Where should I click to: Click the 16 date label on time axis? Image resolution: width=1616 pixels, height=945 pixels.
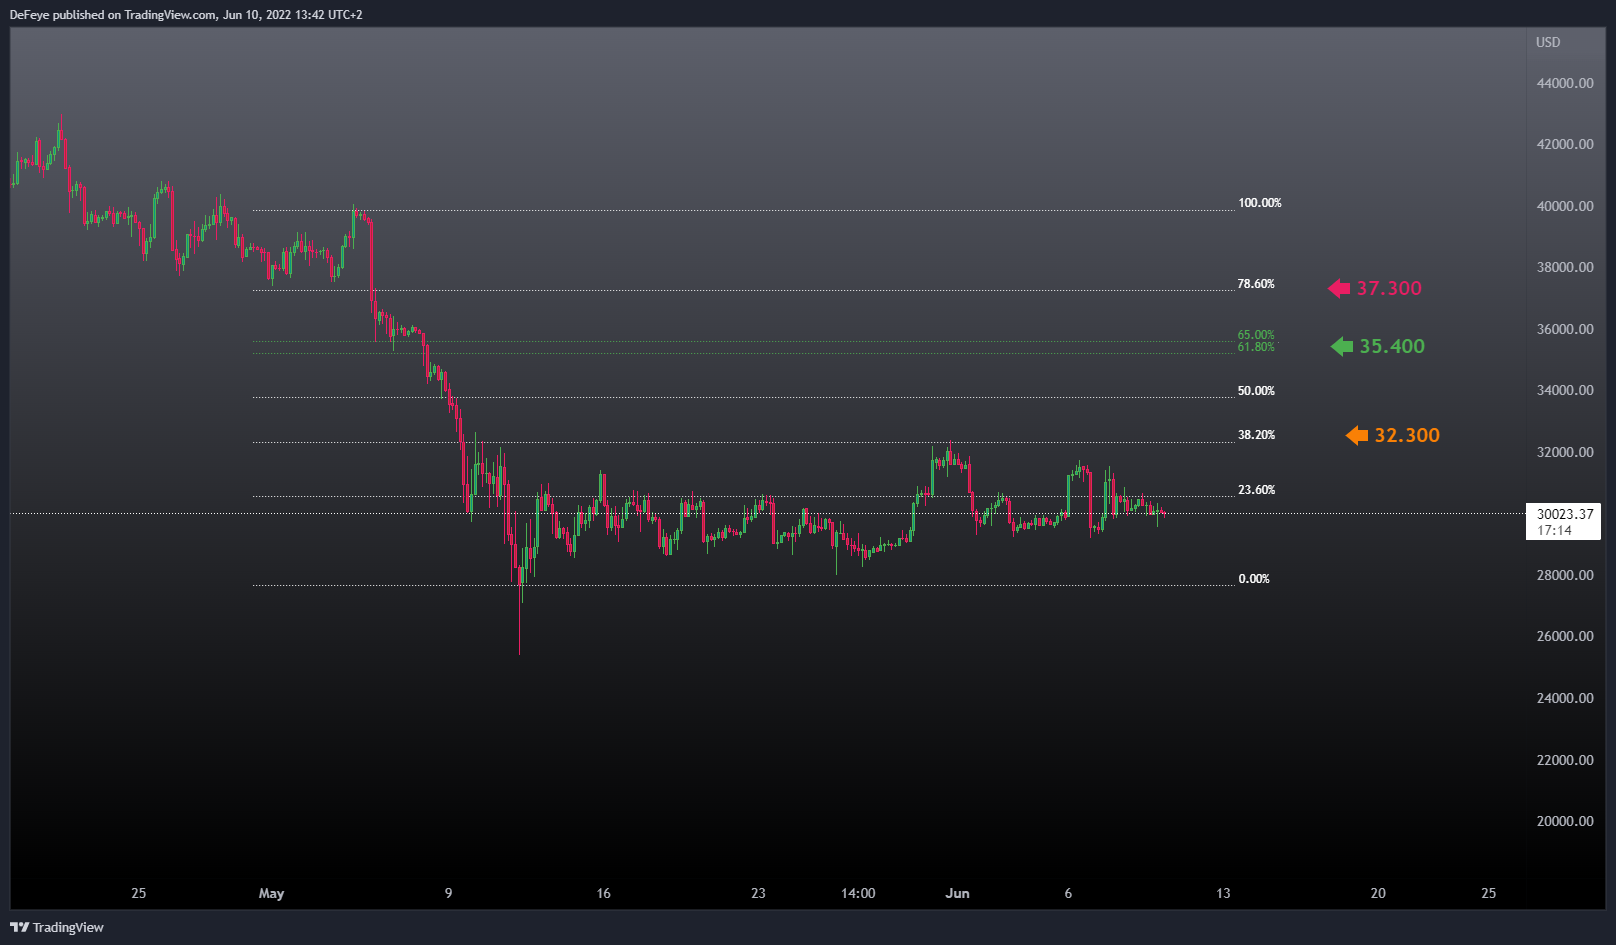pyautogui.click(x=603, y=893)
